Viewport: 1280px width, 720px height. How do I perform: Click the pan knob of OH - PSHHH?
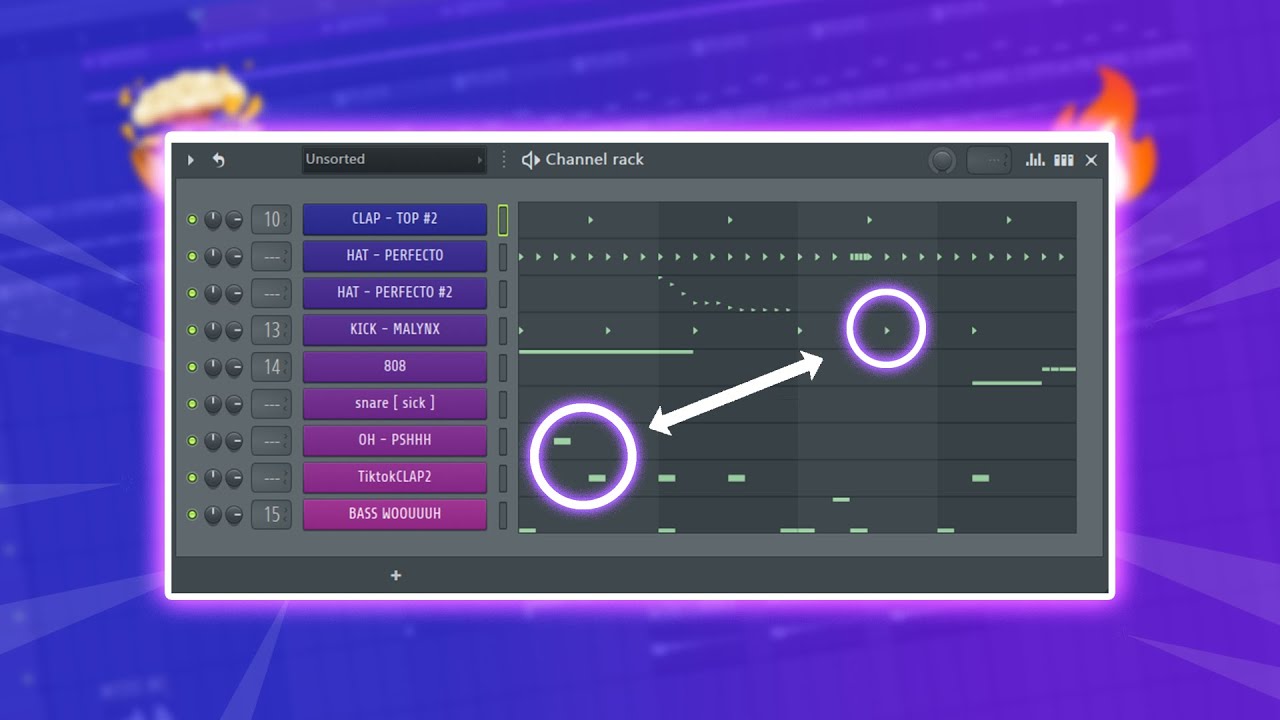click(x=213, y=441)
